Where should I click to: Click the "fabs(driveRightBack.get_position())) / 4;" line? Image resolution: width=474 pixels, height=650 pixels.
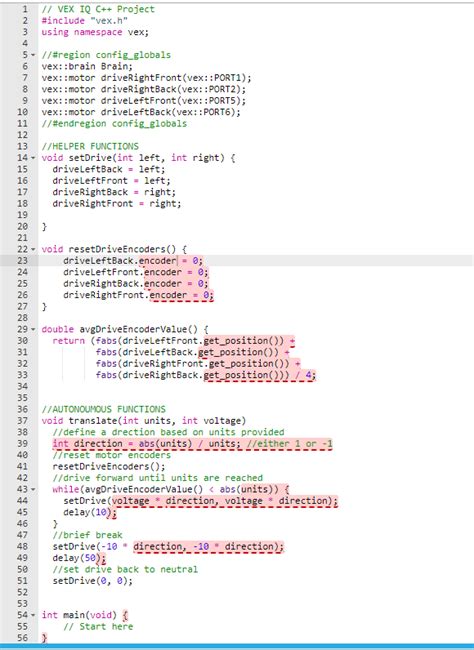tap(206, 375)
